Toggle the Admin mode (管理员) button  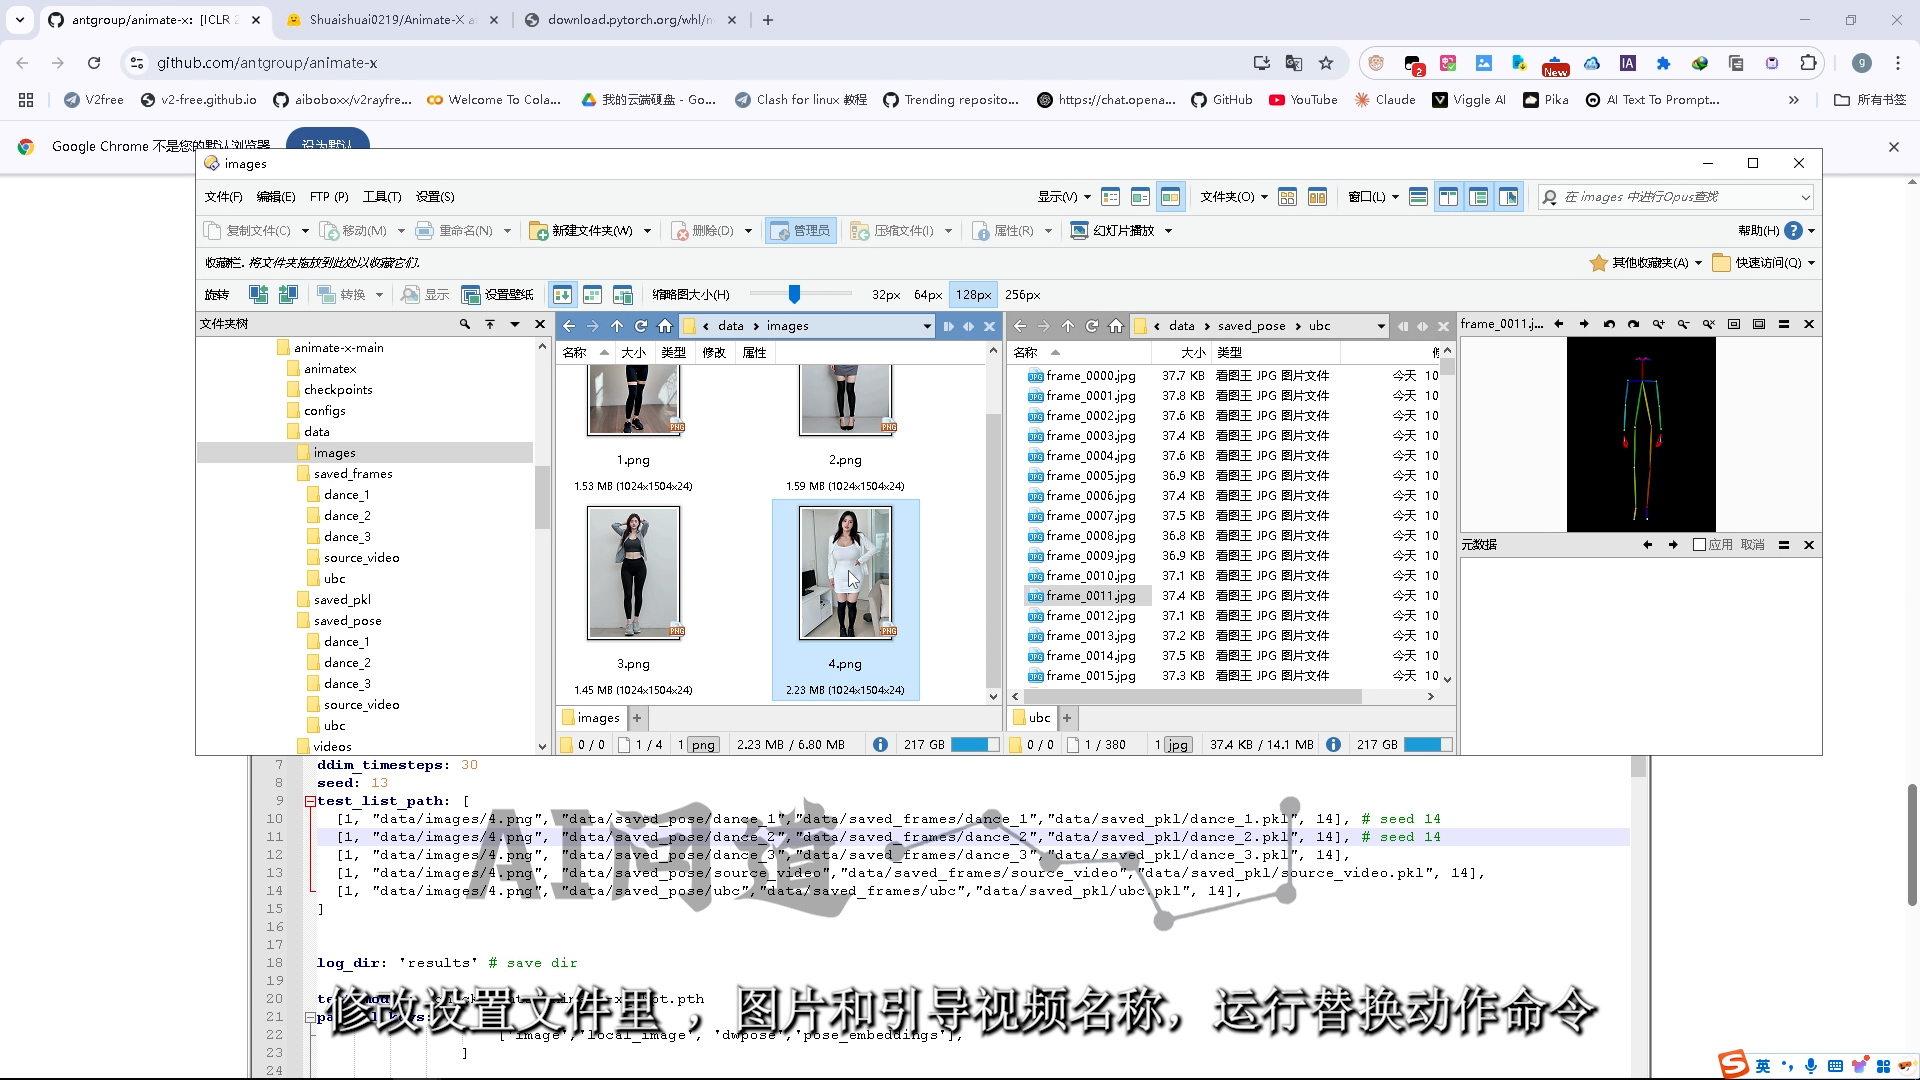click(x=800, y=231)
